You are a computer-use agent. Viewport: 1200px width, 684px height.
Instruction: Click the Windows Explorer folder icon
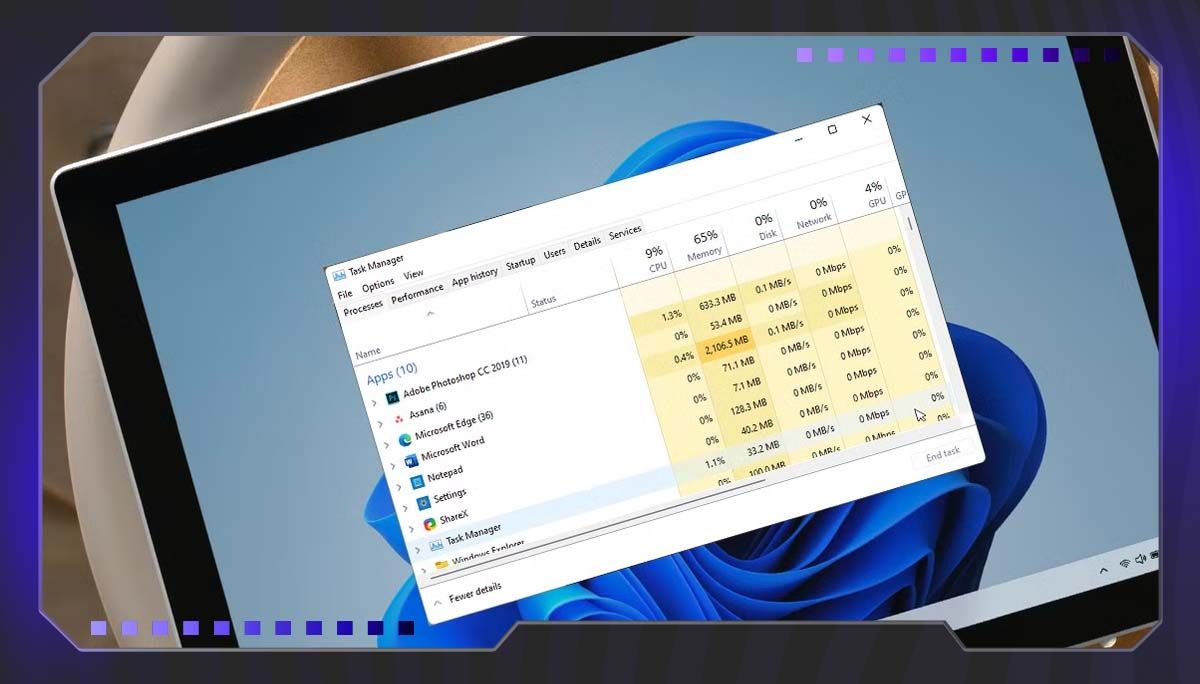tap(443, 563)
